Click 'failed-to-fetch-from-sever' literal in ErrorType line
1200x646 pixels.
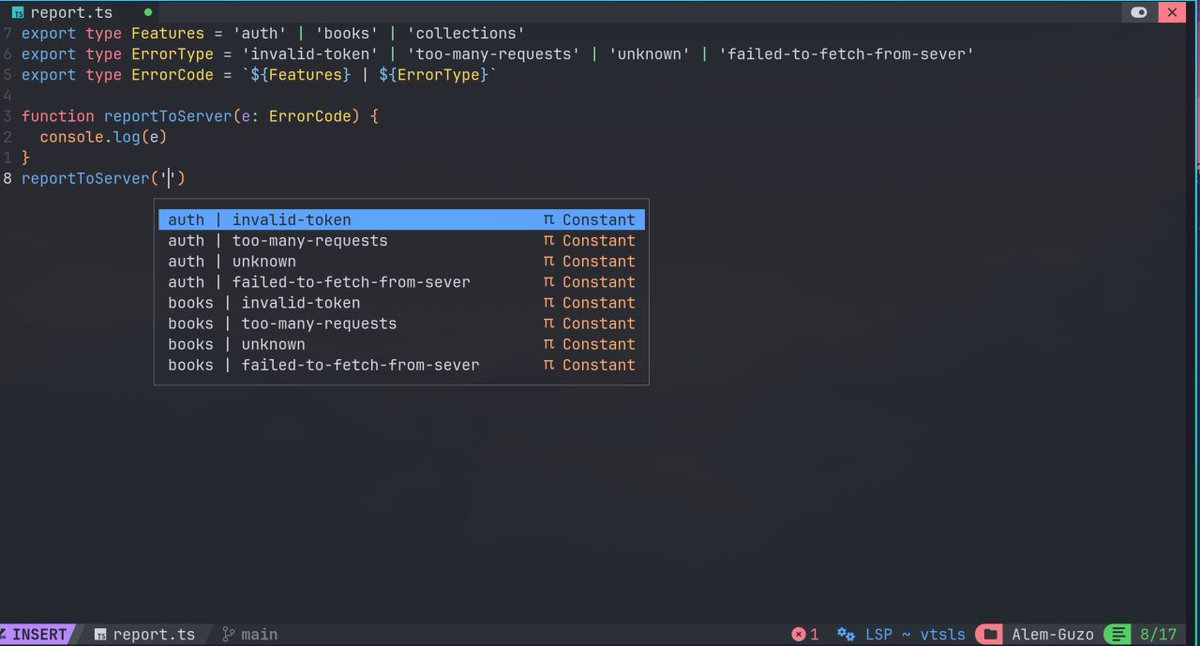coord(847,54)
